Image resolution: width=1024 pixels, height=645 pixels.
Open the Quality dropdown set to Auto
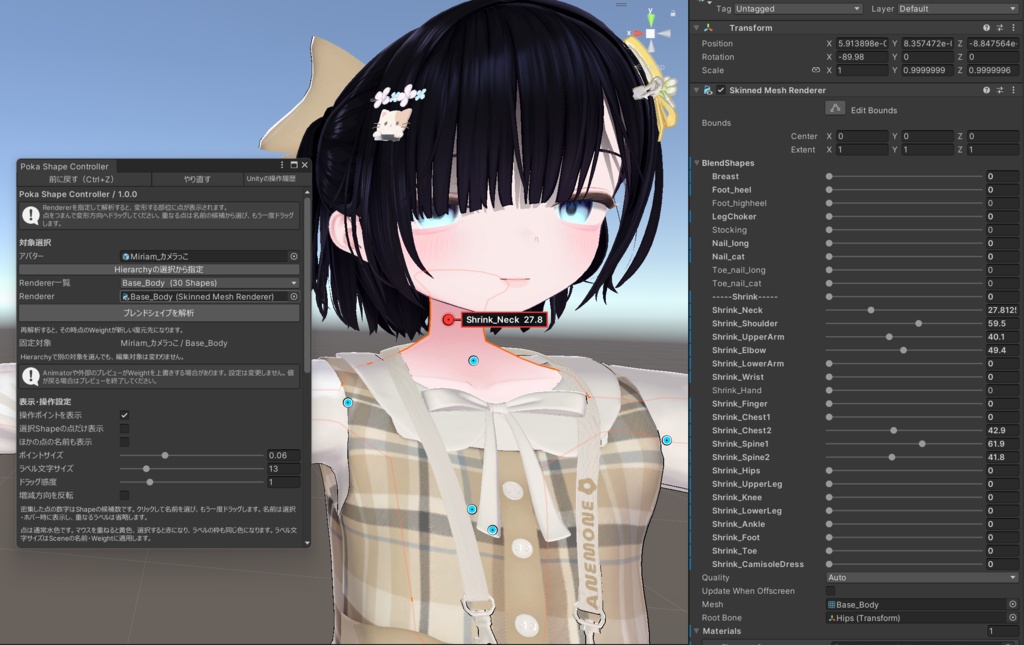point(921,578)
